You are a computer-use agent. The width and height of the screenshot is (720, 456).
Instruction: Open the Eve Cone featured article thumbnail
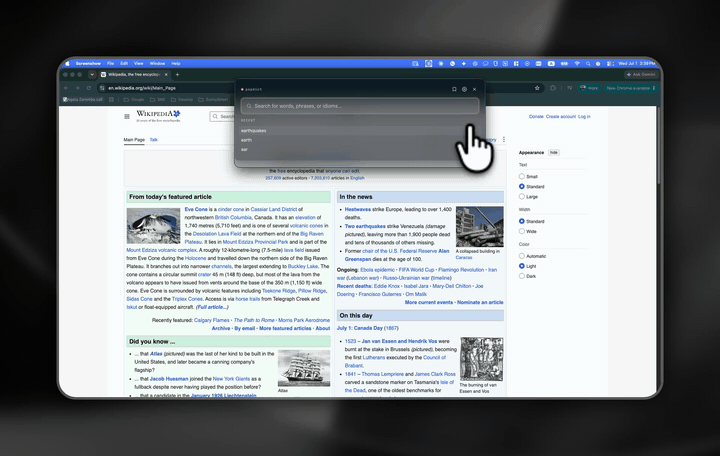[153, 225]
